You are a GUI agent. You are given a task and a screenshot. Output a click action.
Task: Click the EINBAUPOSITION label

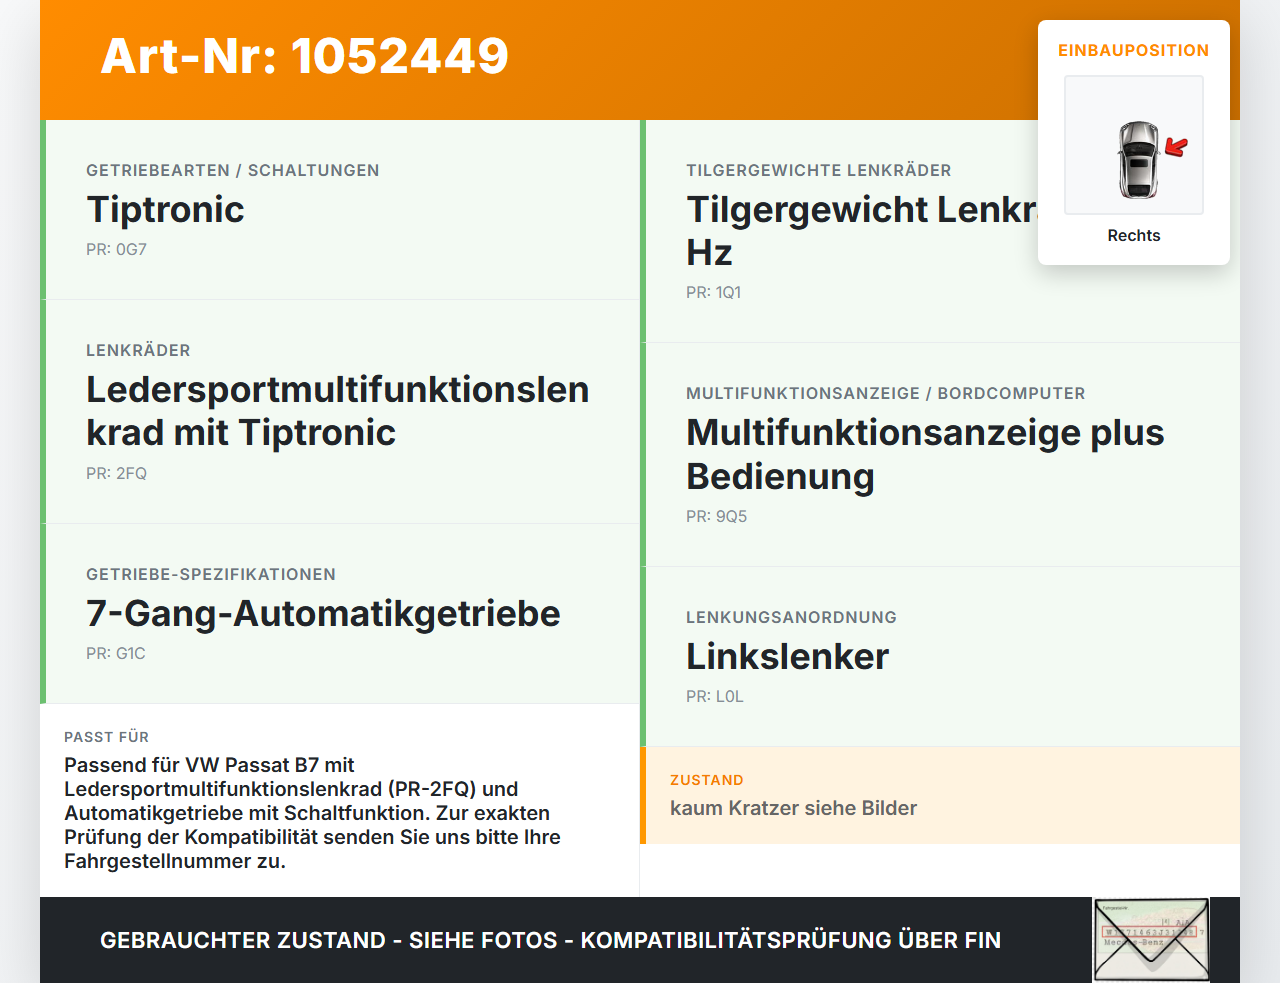[1134, 50]
